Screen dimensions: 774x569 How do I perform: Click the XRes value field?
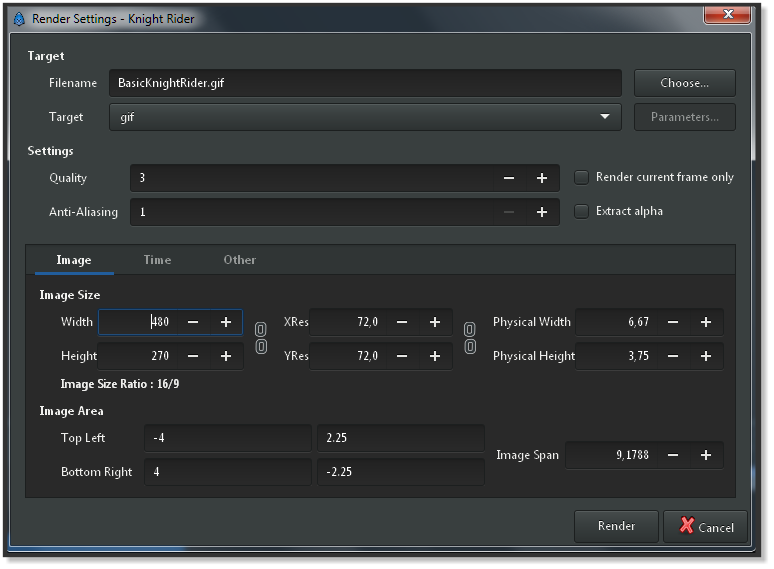click(x=348, y=322)
